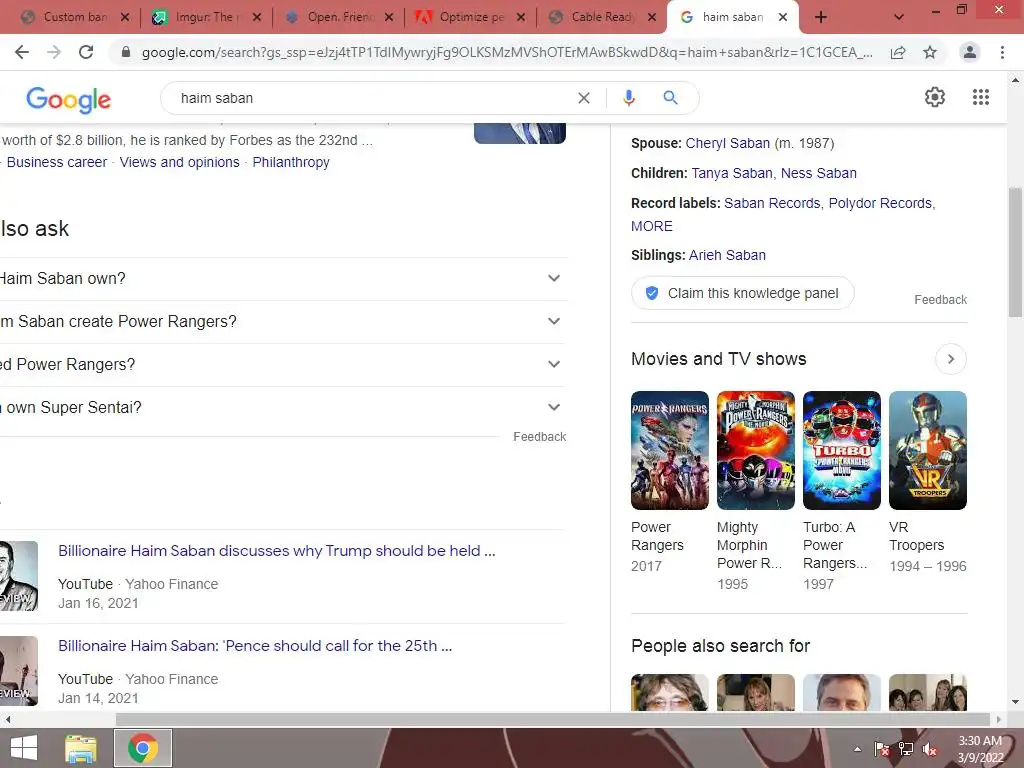Switch to the Cable Ready tab
The width and height of the screenshot is (1024, 768).
coord(601,17)
